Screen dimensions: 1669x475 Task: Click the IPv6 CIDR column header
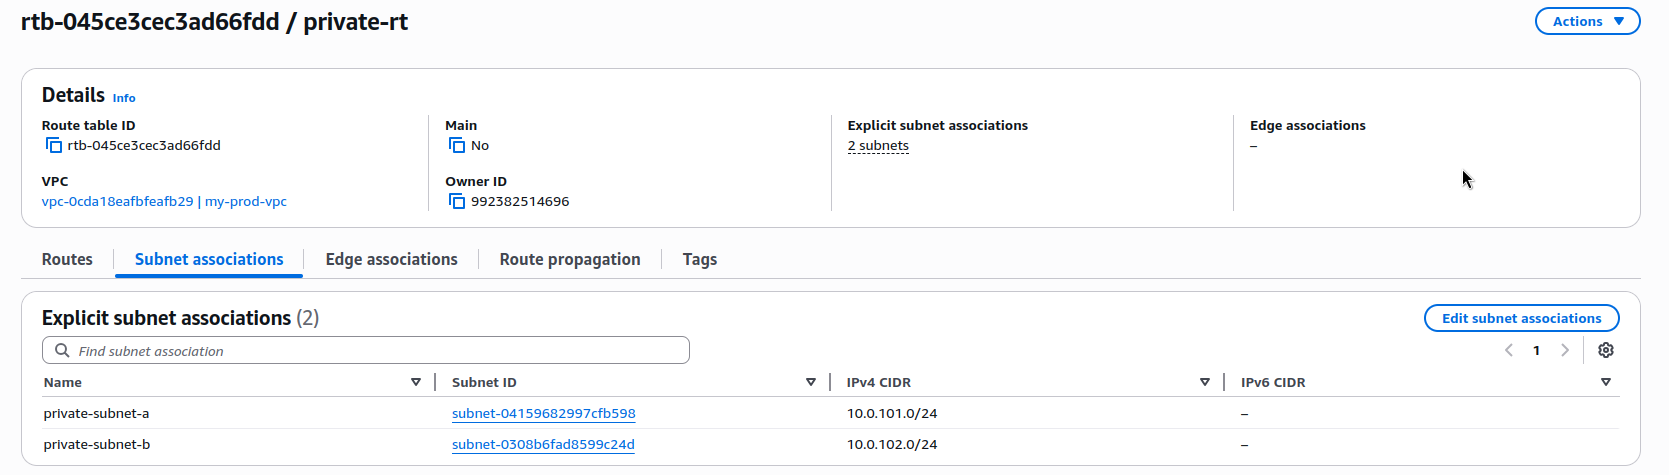[x=1273, y=382]
